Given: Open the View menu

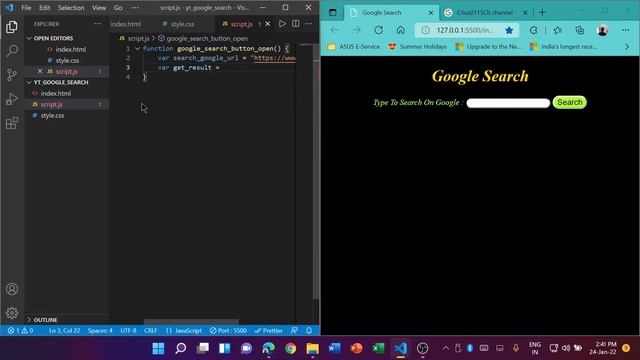Looking at the screenshot, I should [99, 8].
